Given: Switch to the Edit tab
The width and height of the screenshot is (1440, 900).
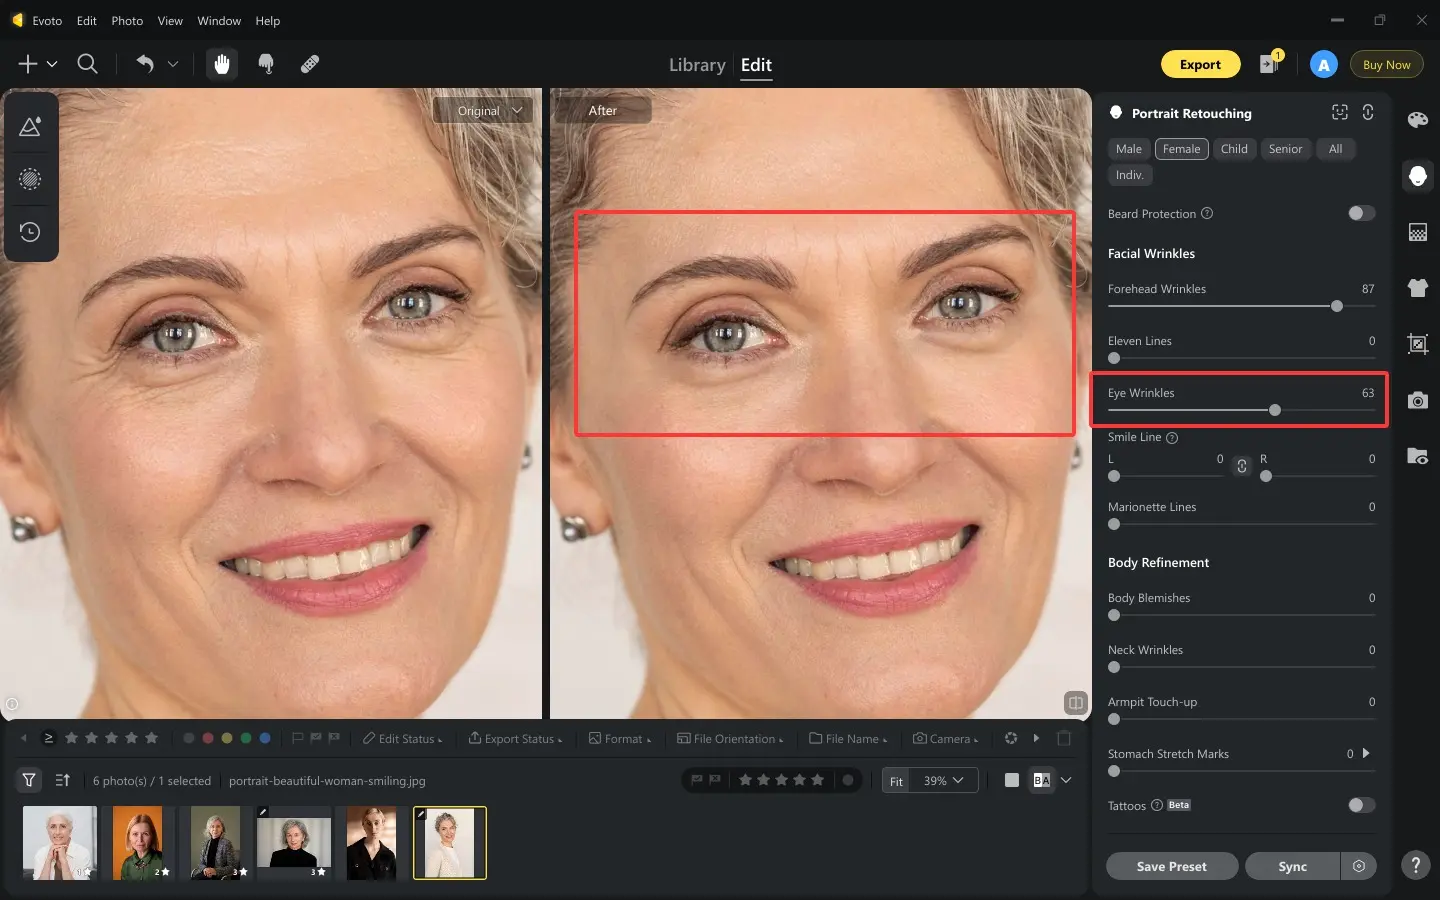Looking at the screenshot, I should [x=756, y=65].
